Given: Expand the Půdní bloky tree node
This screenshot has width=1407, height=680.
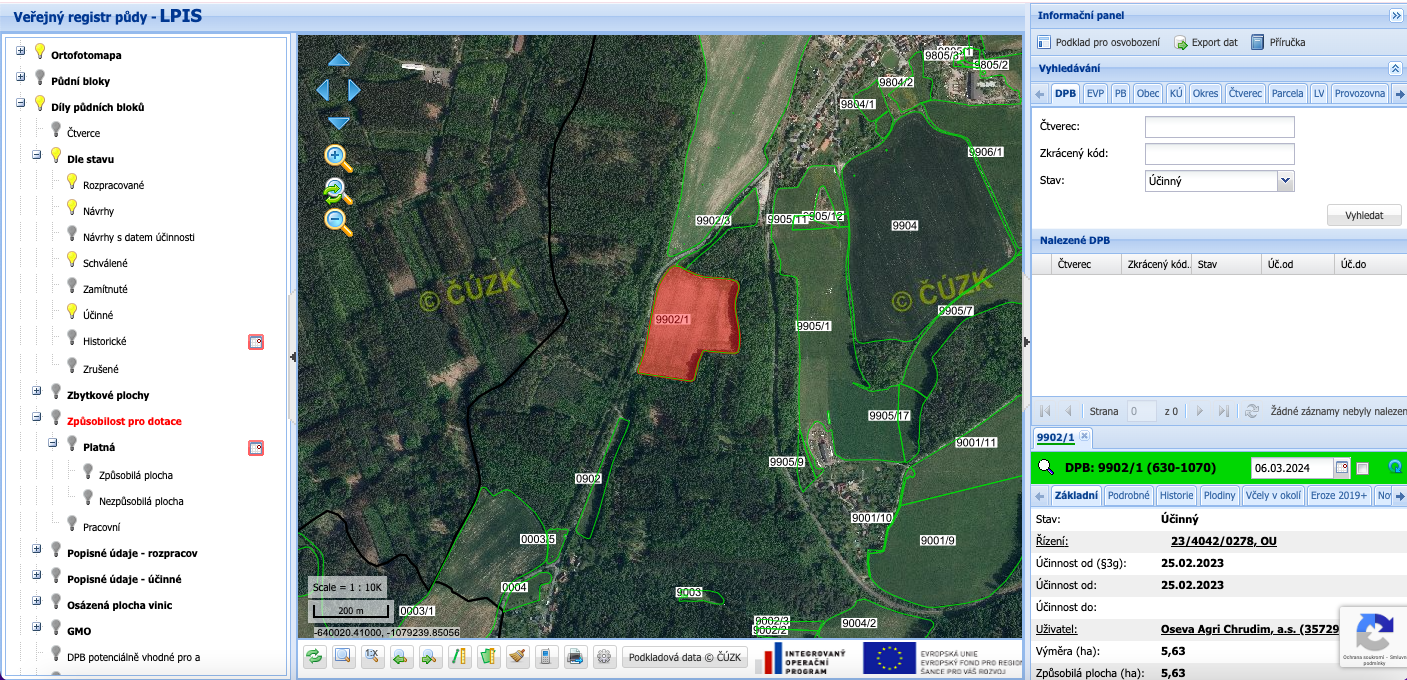Looking at the screenshot, I should 20,77.
